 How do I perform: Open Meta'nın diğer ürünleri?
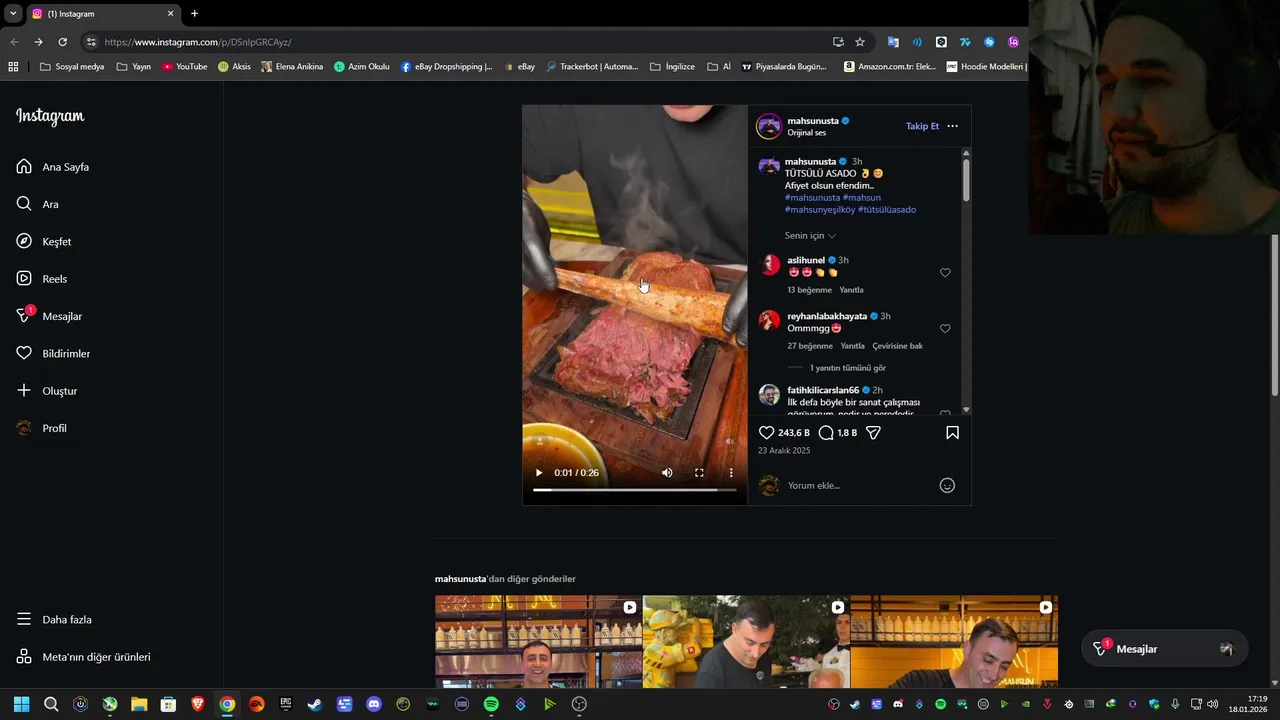point(83,657)
